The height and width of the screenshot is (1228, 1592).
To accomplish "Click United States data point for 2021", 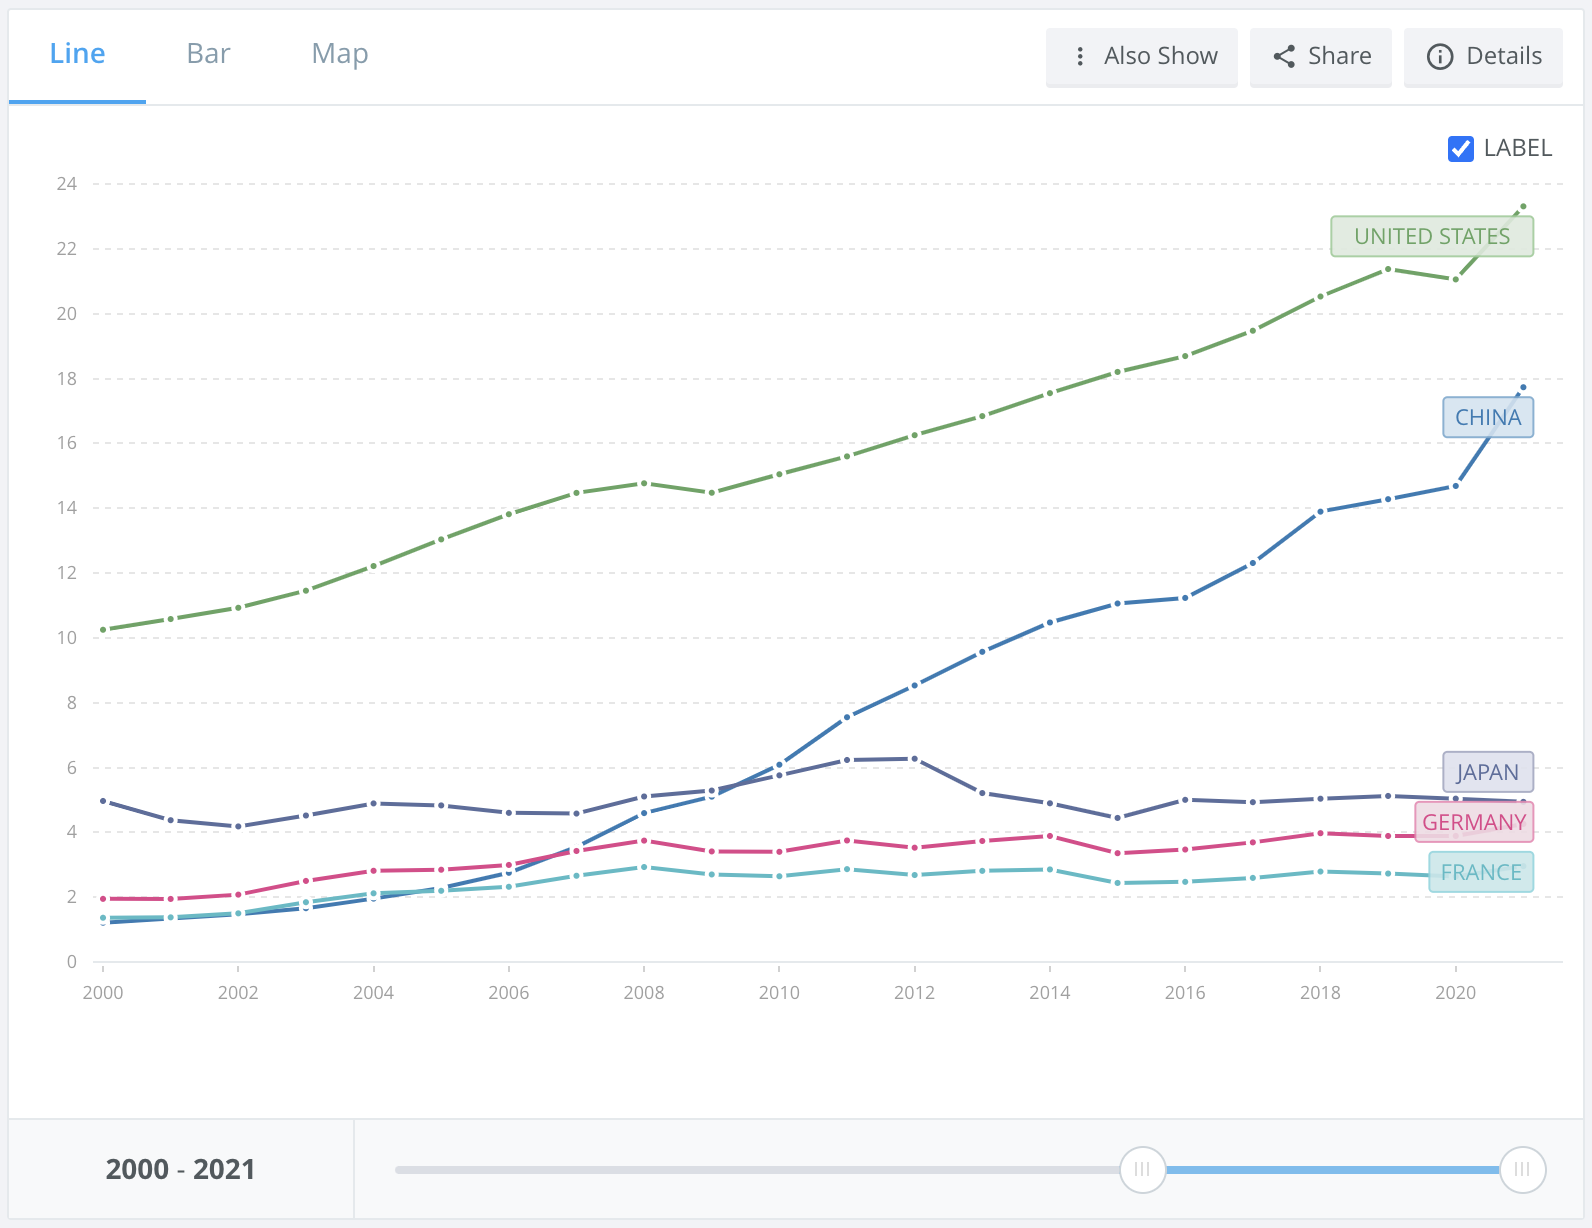I will 1523,207.
